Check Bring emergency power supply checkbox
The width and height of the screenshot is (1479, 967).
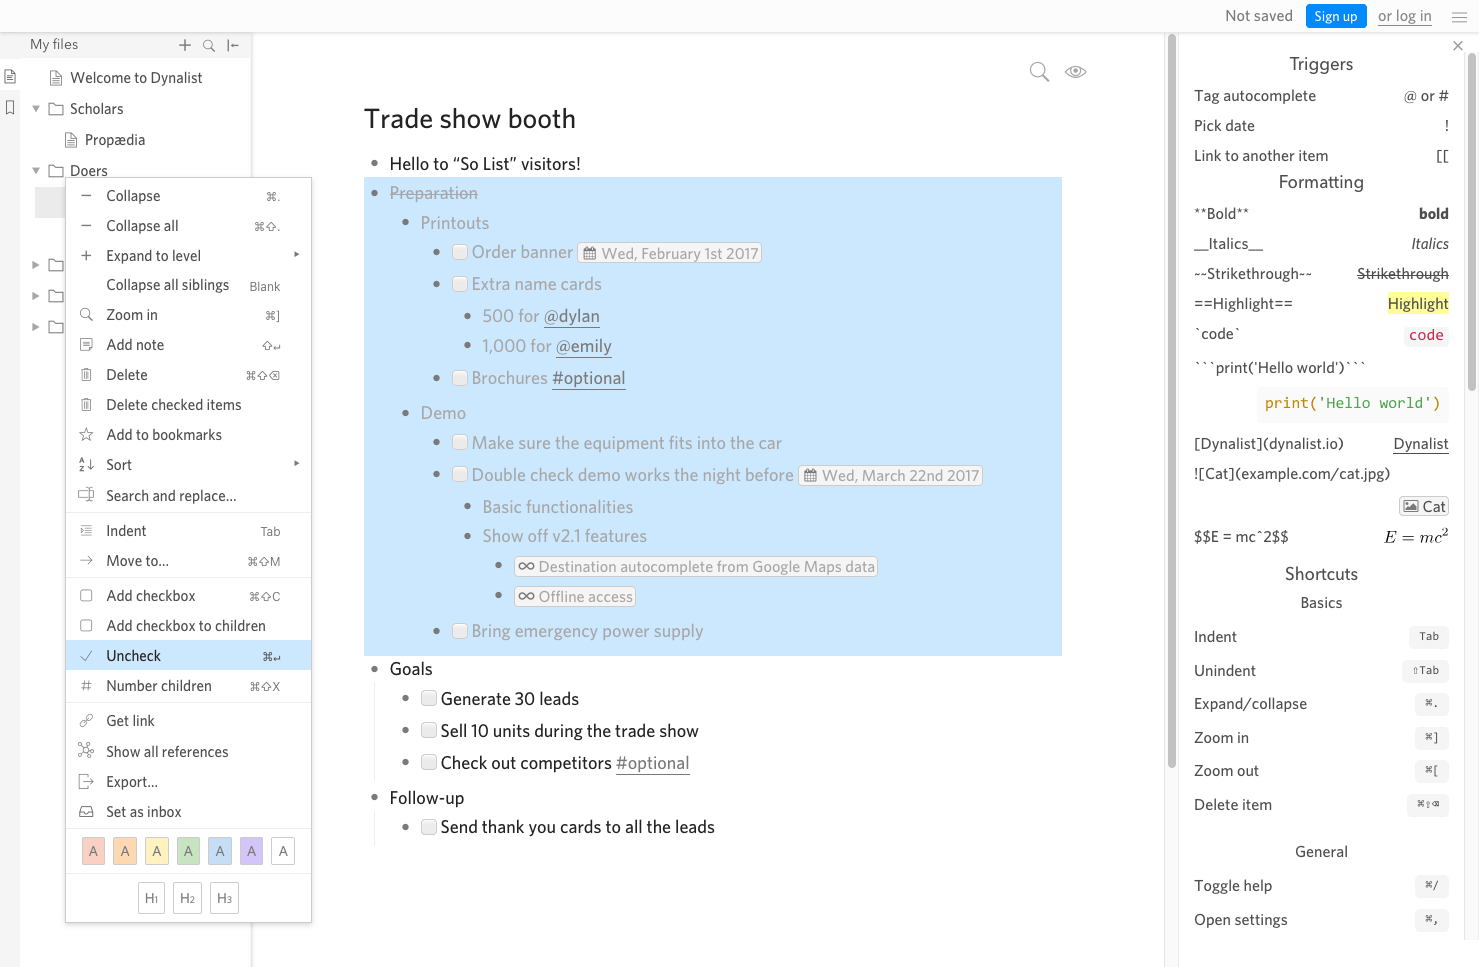[460, 632]
